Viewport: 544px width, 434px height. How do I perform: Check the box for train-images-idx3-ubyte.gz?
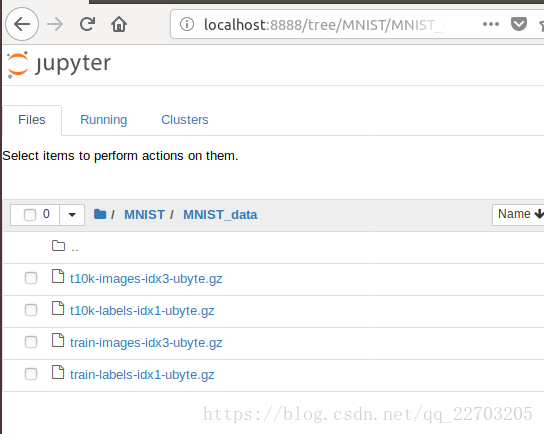point(31,342)
